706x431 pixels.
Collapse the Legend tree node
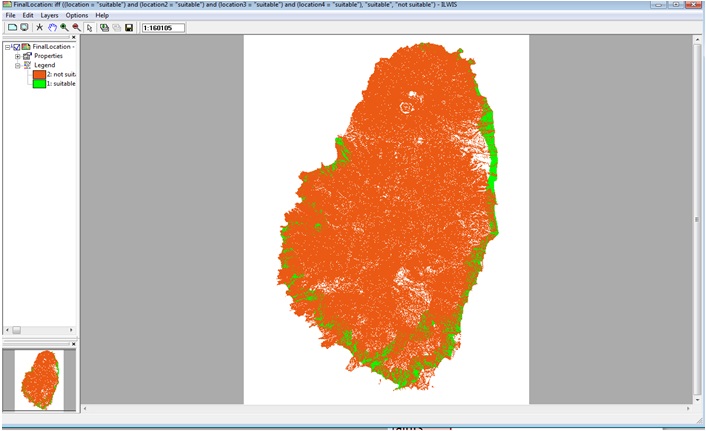coord(17,65)
